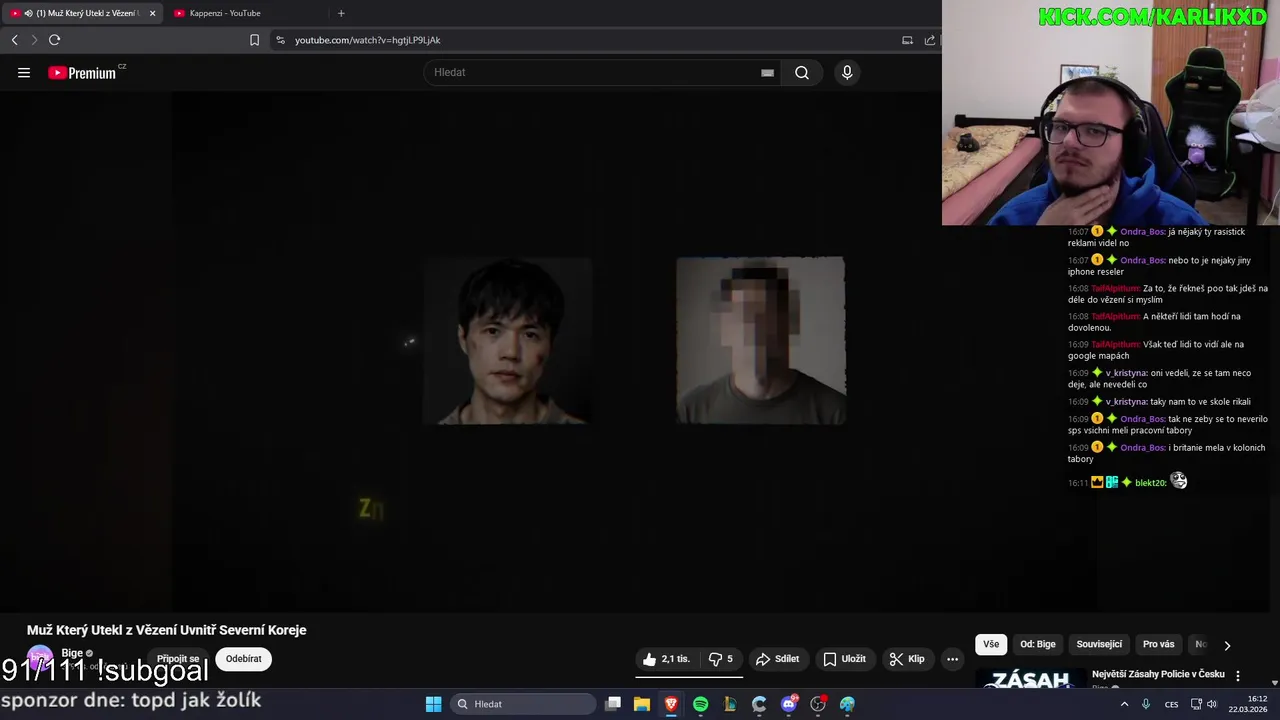Open Task View on taskbar

point(613,704)
